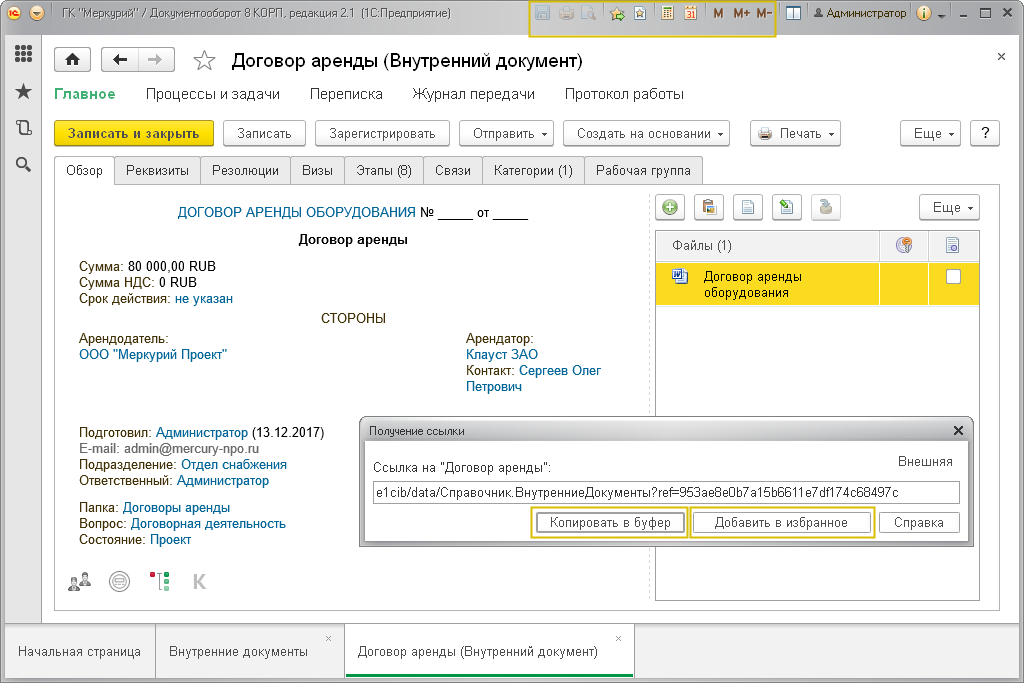Go to home page icon

pyautogui.click(x=72, y=60)
